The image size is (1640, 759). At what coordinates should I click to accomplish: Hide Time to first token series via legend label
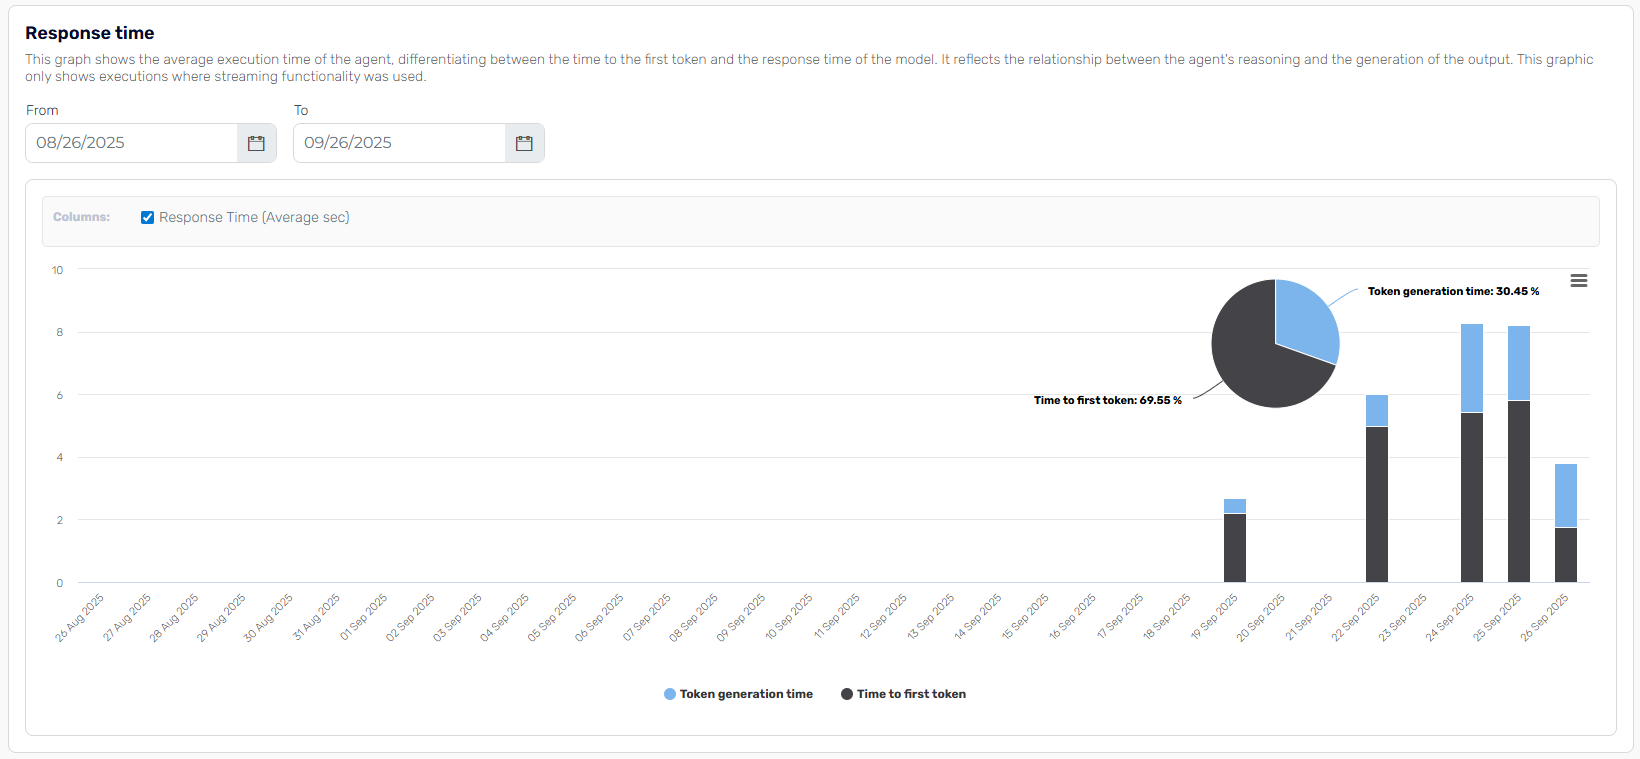click(x=911, y=694)
